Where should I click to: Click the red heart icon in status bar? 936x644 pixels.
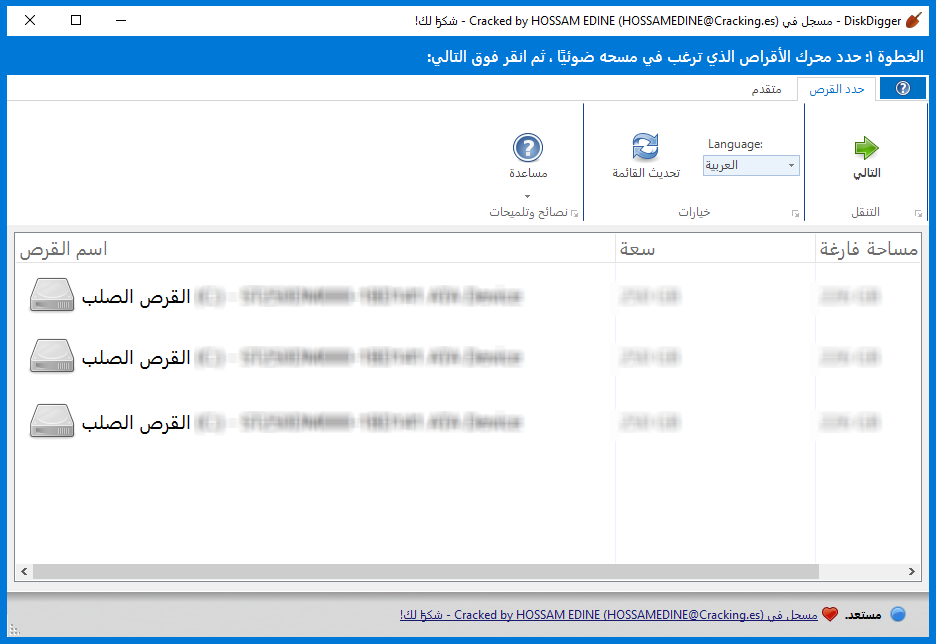pos(830,614)
